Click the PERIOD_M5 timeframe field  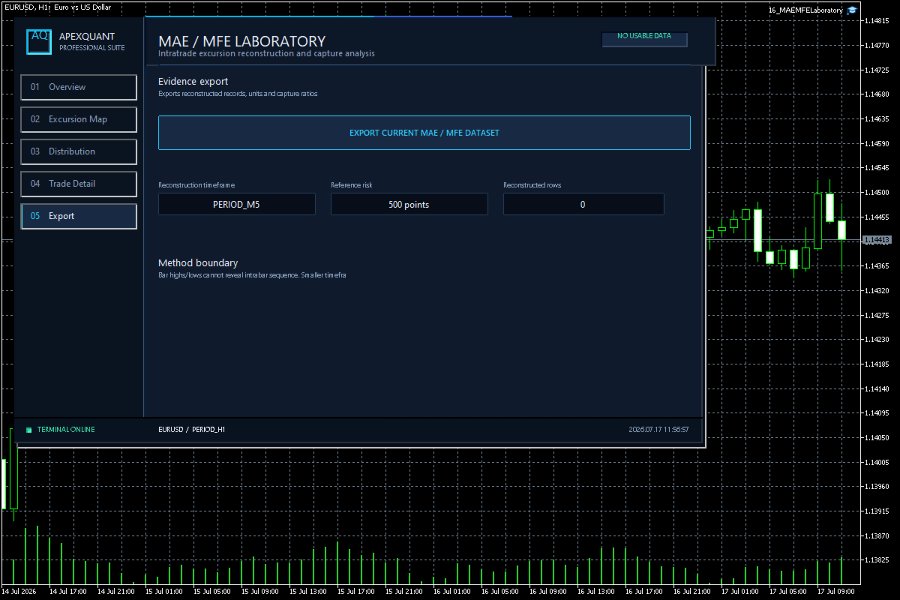tap(236, 204)
